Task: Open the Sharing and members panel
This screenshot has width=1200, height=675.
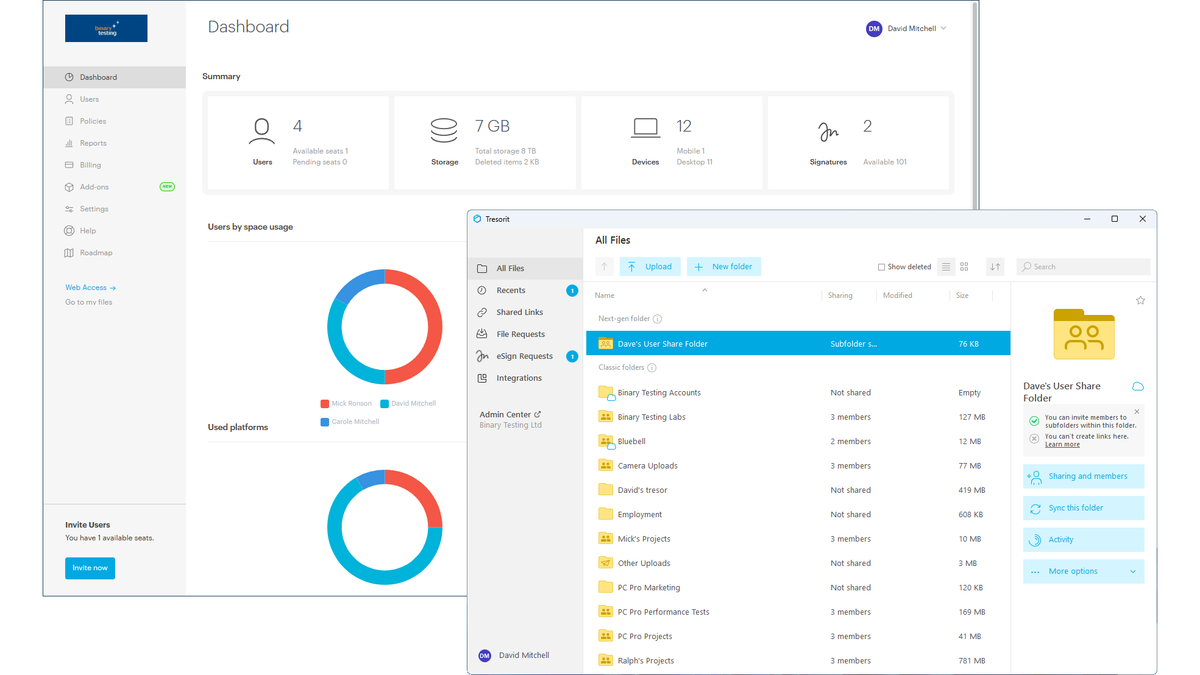Action: coord(1083,477)
